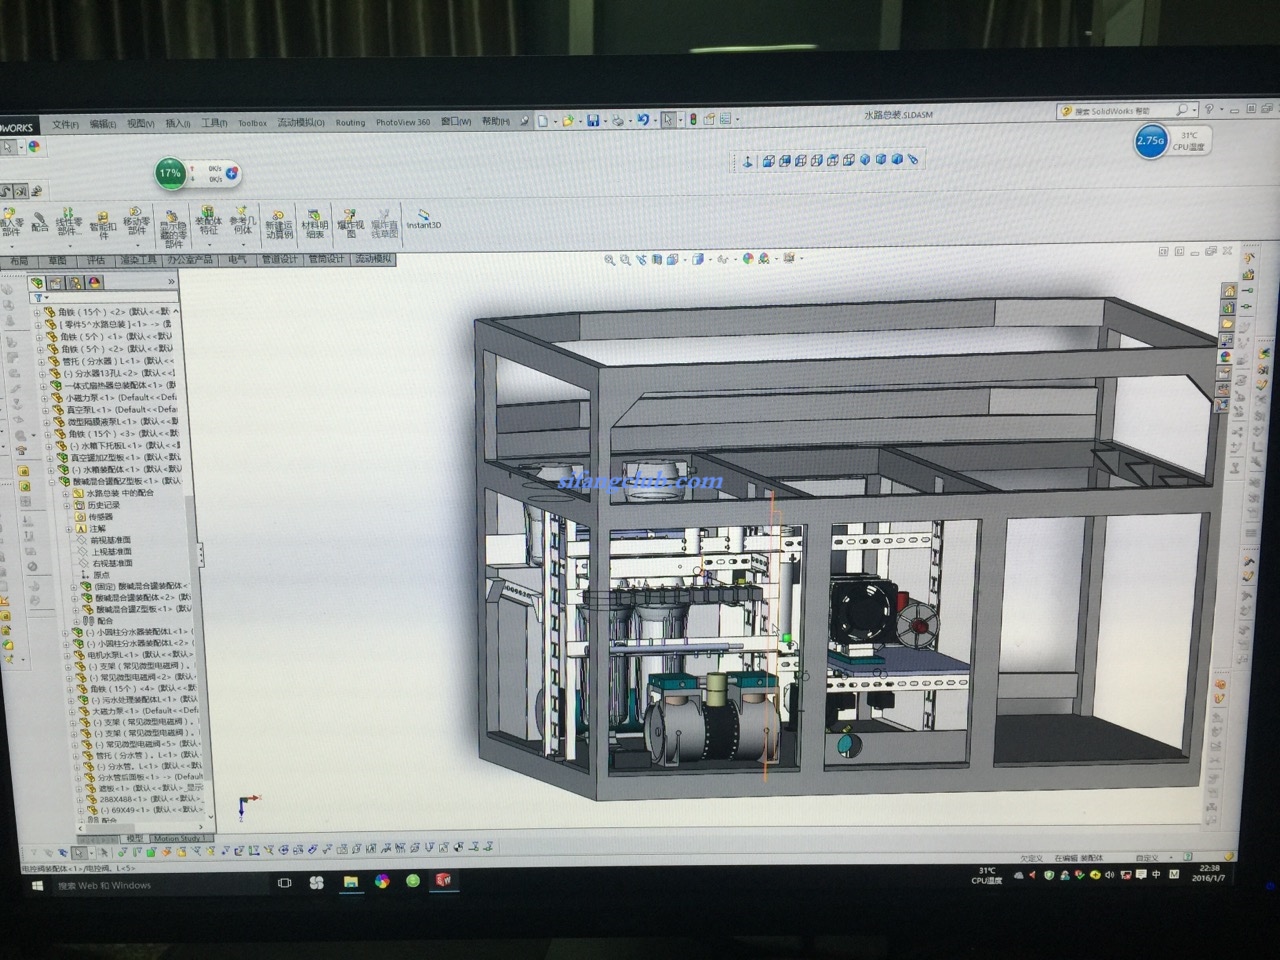This screenshot has height=960, width=1280.
Task: Switch to the 评估 command tab
Action: point(95,260)
